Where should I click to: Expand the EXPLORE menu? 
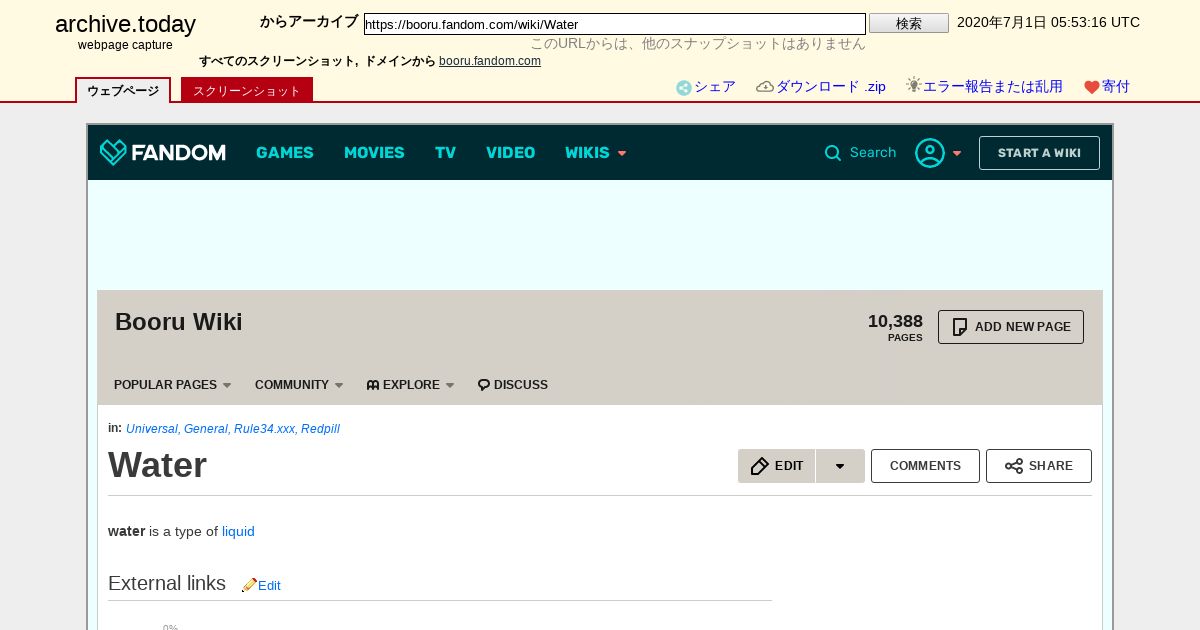[411, 385]
